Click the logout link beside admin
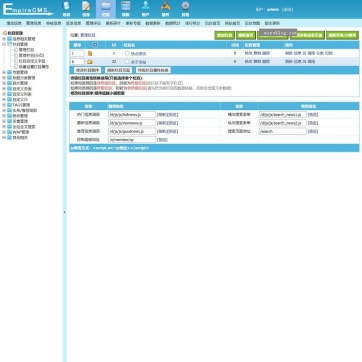Image resolution: width=362 pixels, height=362 pixels. 287,9
